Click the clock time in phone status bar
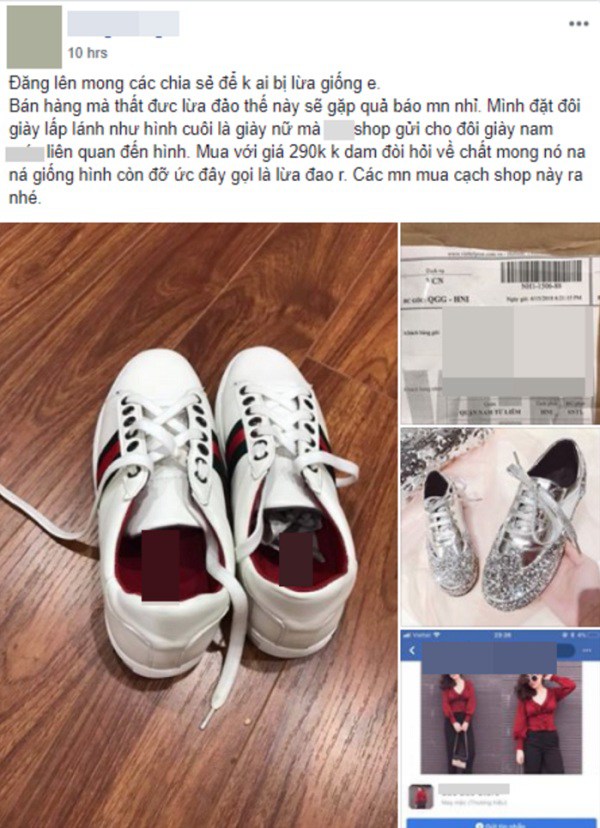 click(500, 635)
